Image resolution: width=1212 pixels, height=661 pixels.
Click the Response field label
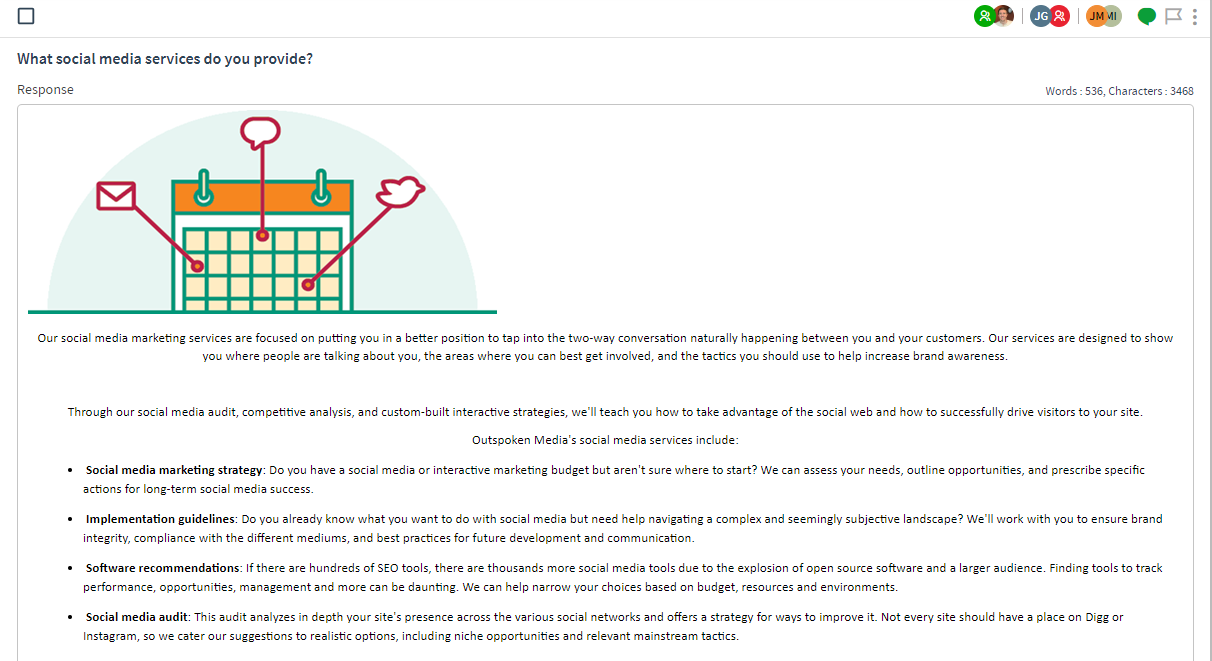click(x=45, y=90)
